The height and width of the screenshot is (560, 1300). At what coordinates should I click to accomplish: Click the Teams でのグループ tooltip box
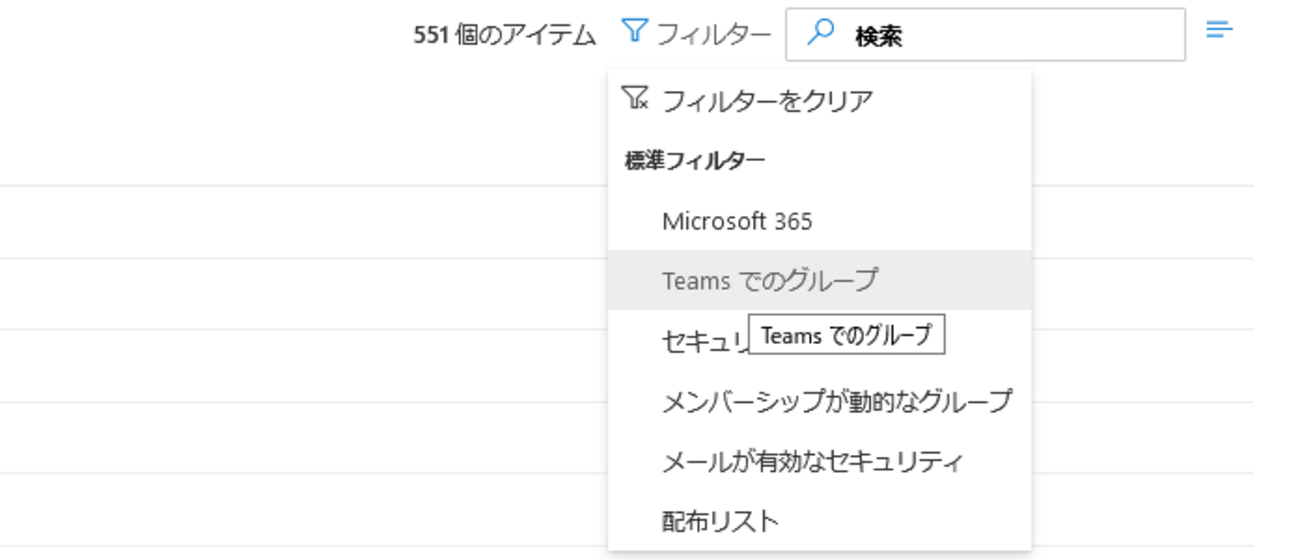coord(846,336)
